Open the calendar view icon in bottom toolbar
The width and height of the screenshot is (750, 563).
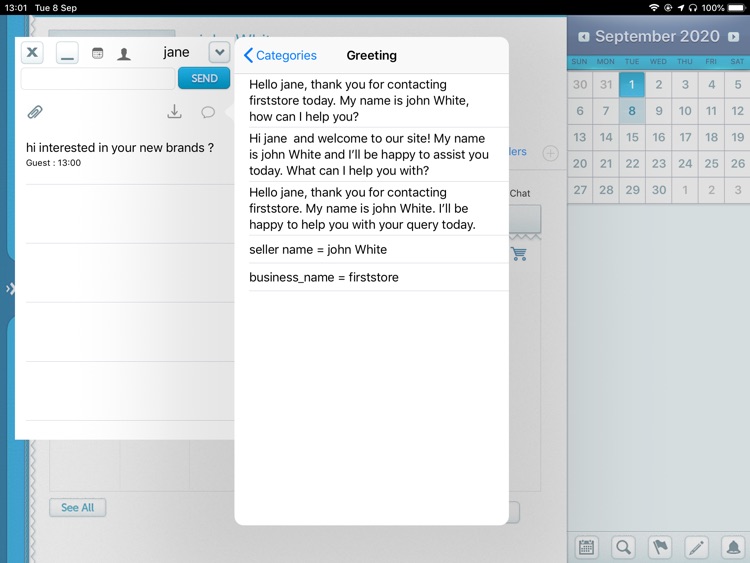(x=586, y=547)
